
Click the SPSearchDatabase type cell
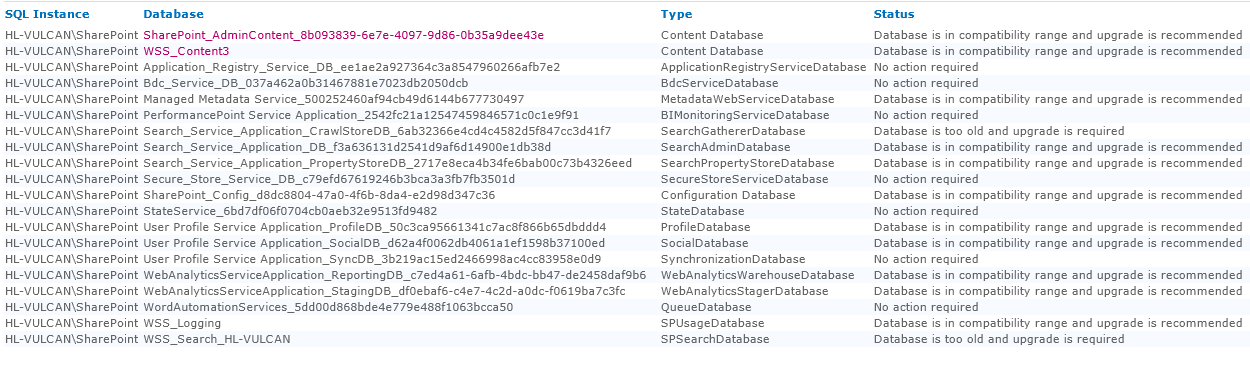coord(715,339)
